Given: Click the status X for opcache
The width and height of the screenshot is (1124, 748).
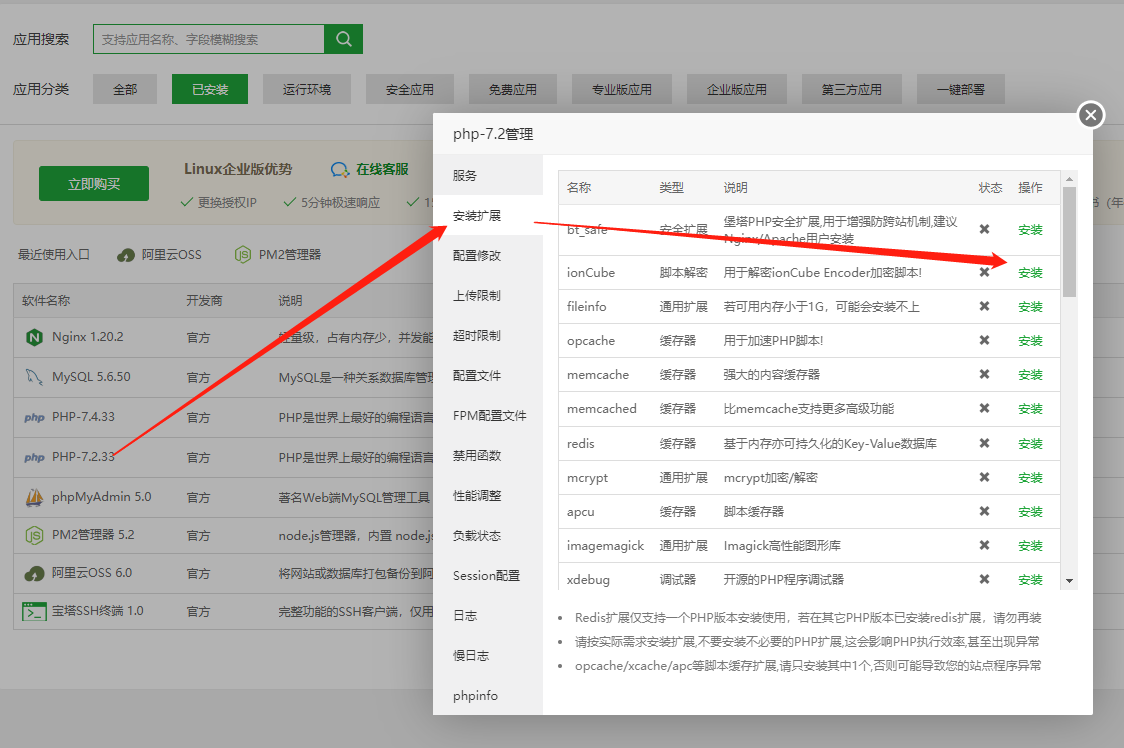Looking at the screenshot, I should click(984, 340).
